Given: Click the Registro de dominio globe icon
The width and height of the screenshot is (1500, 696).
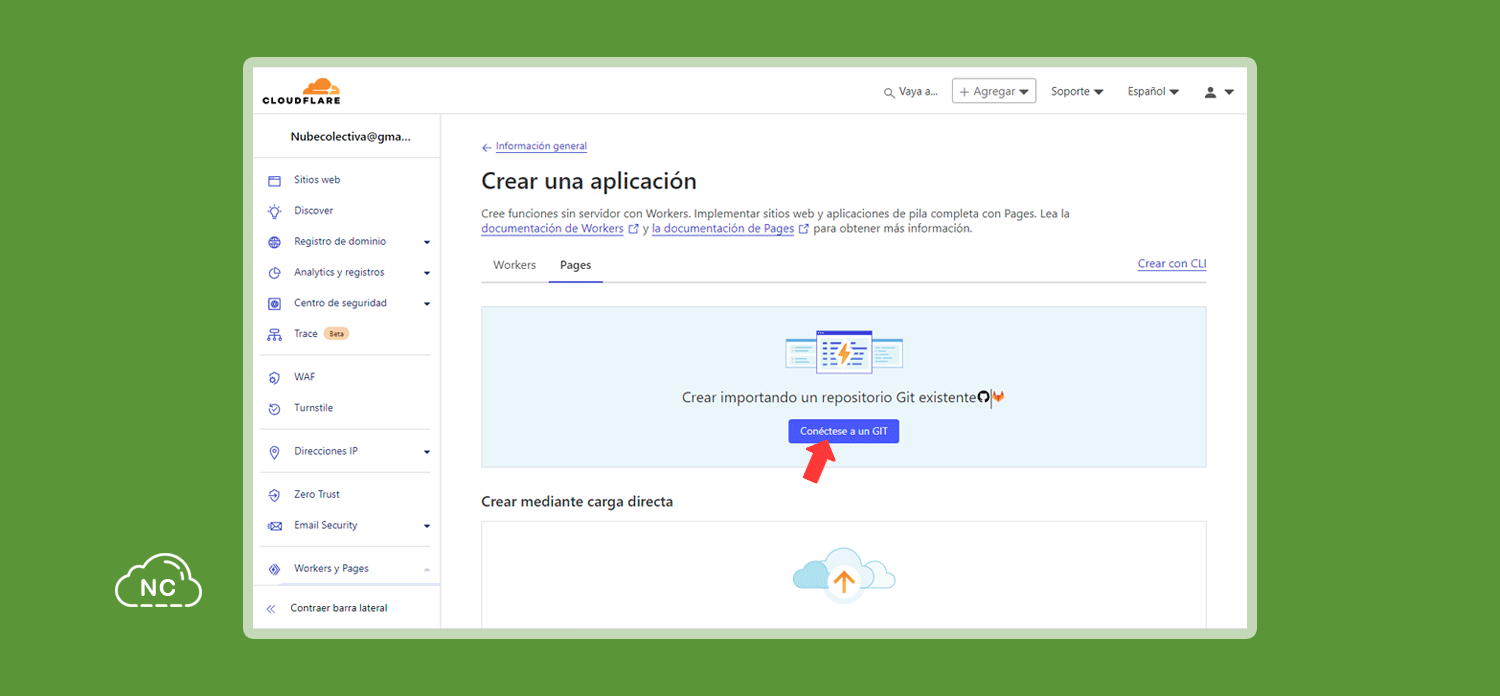Looking at the screenshot, I should [x=274, y=242].
